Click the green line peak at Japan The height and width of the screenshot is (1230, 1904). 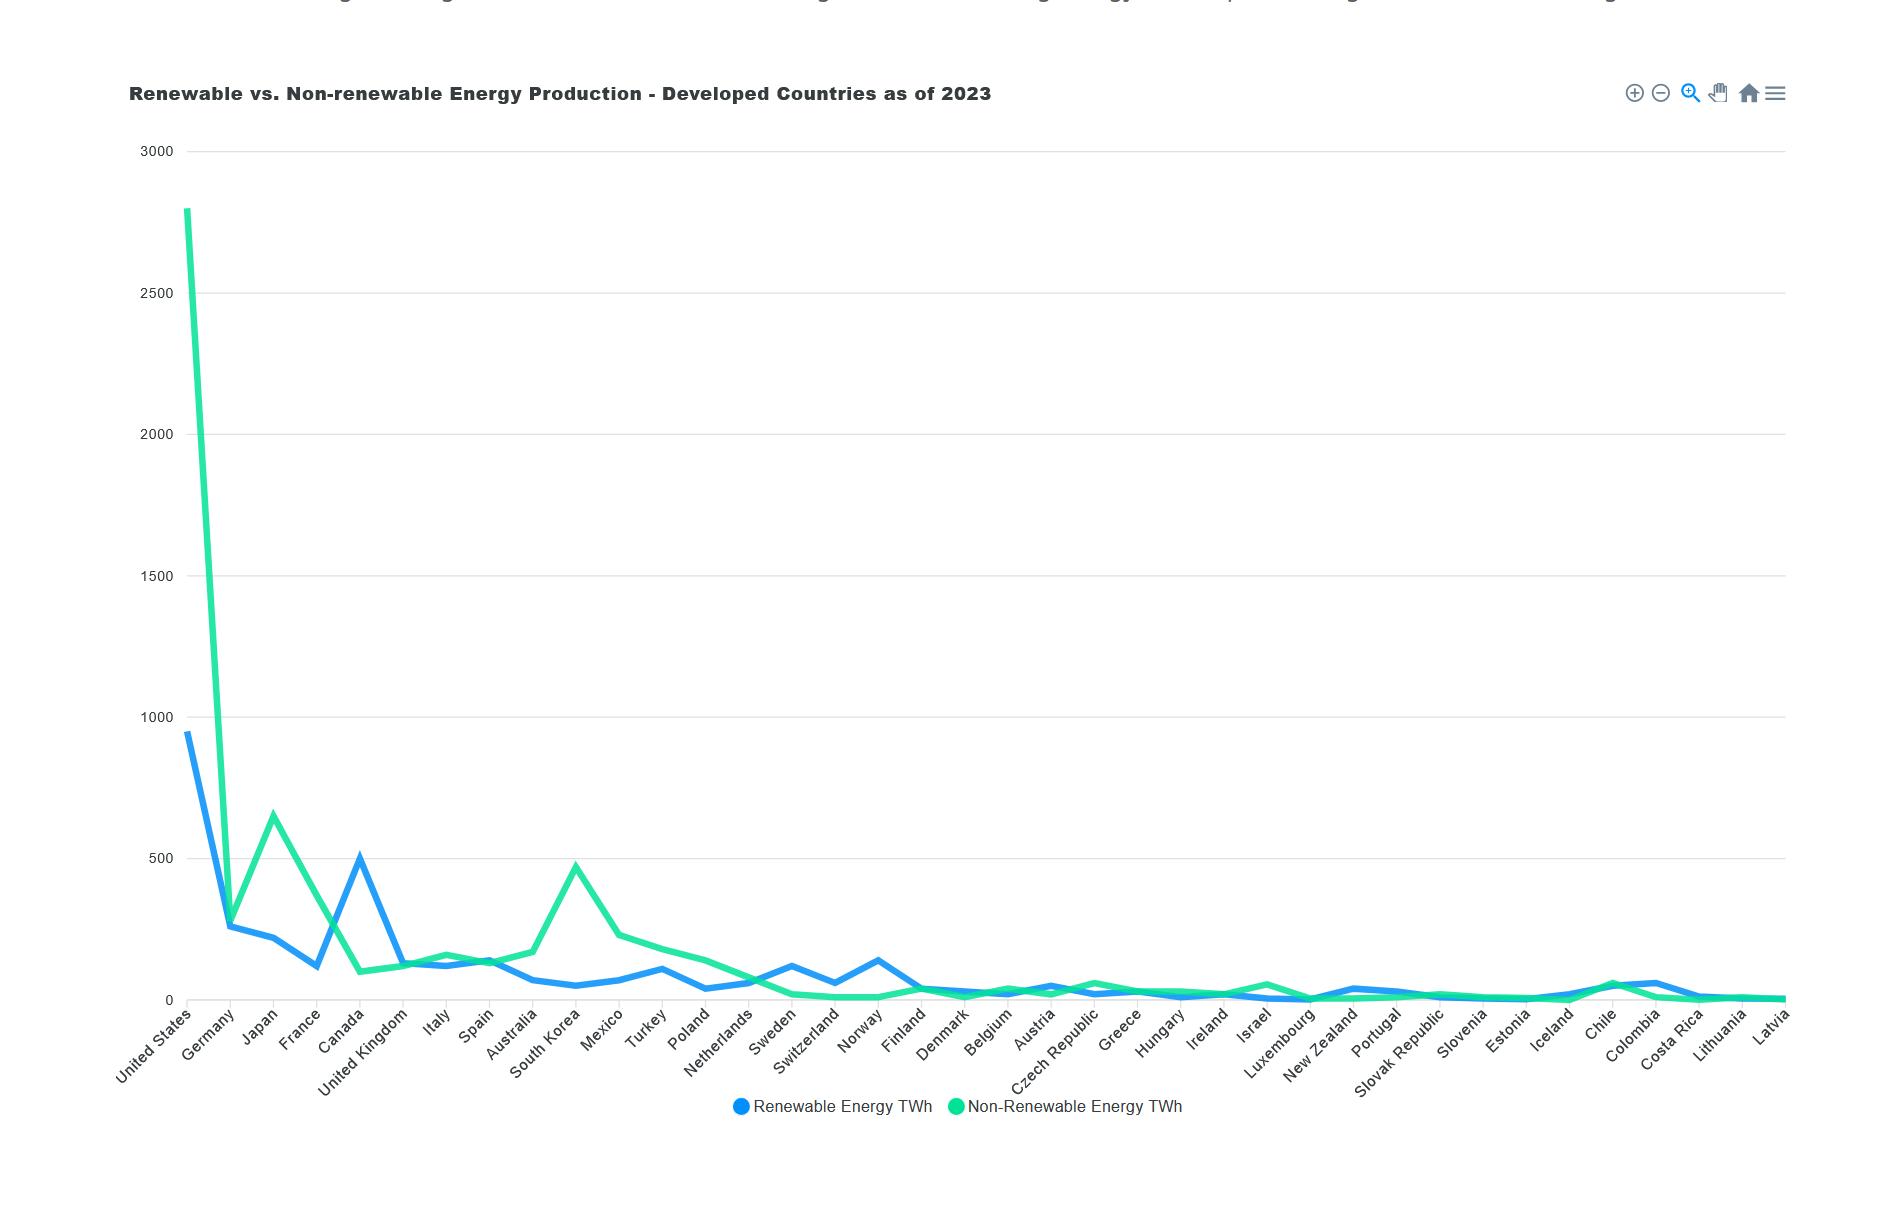pyautogui.click(x=273, y=816)
